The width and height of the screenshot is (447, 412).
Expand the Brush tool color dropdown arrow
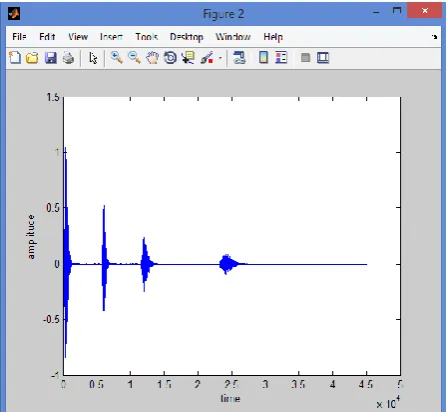click(x=220, y=58)
